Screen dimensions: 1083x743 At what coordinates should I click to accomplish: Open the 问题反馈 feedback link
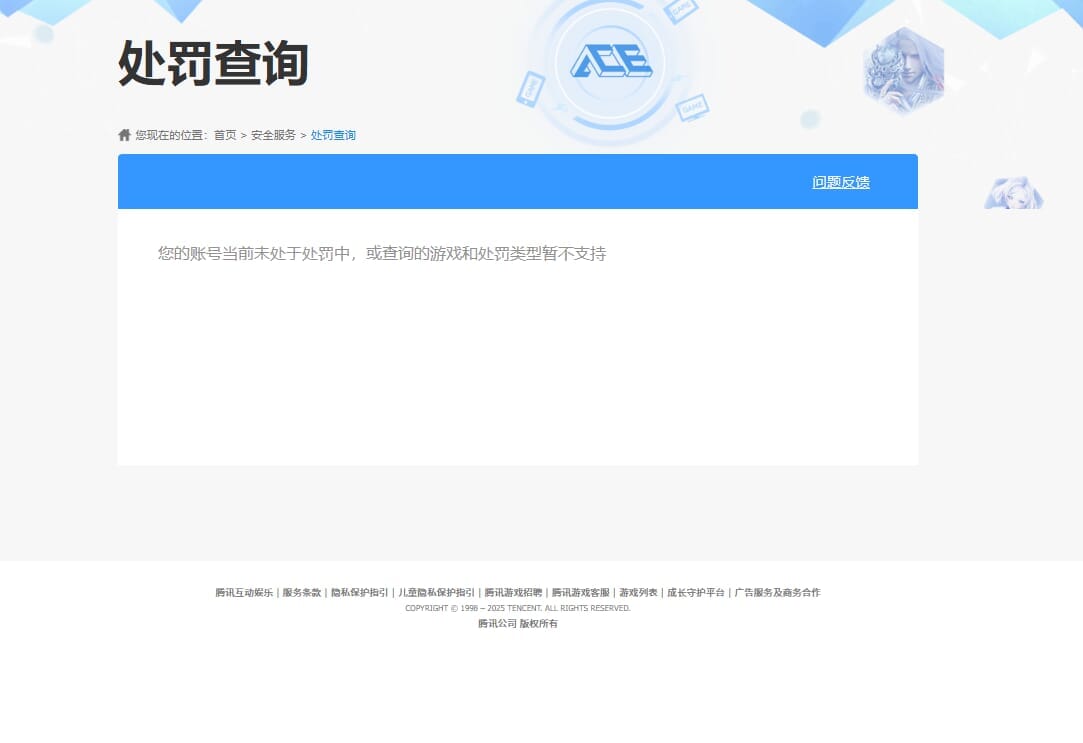[x=840, y=183]
